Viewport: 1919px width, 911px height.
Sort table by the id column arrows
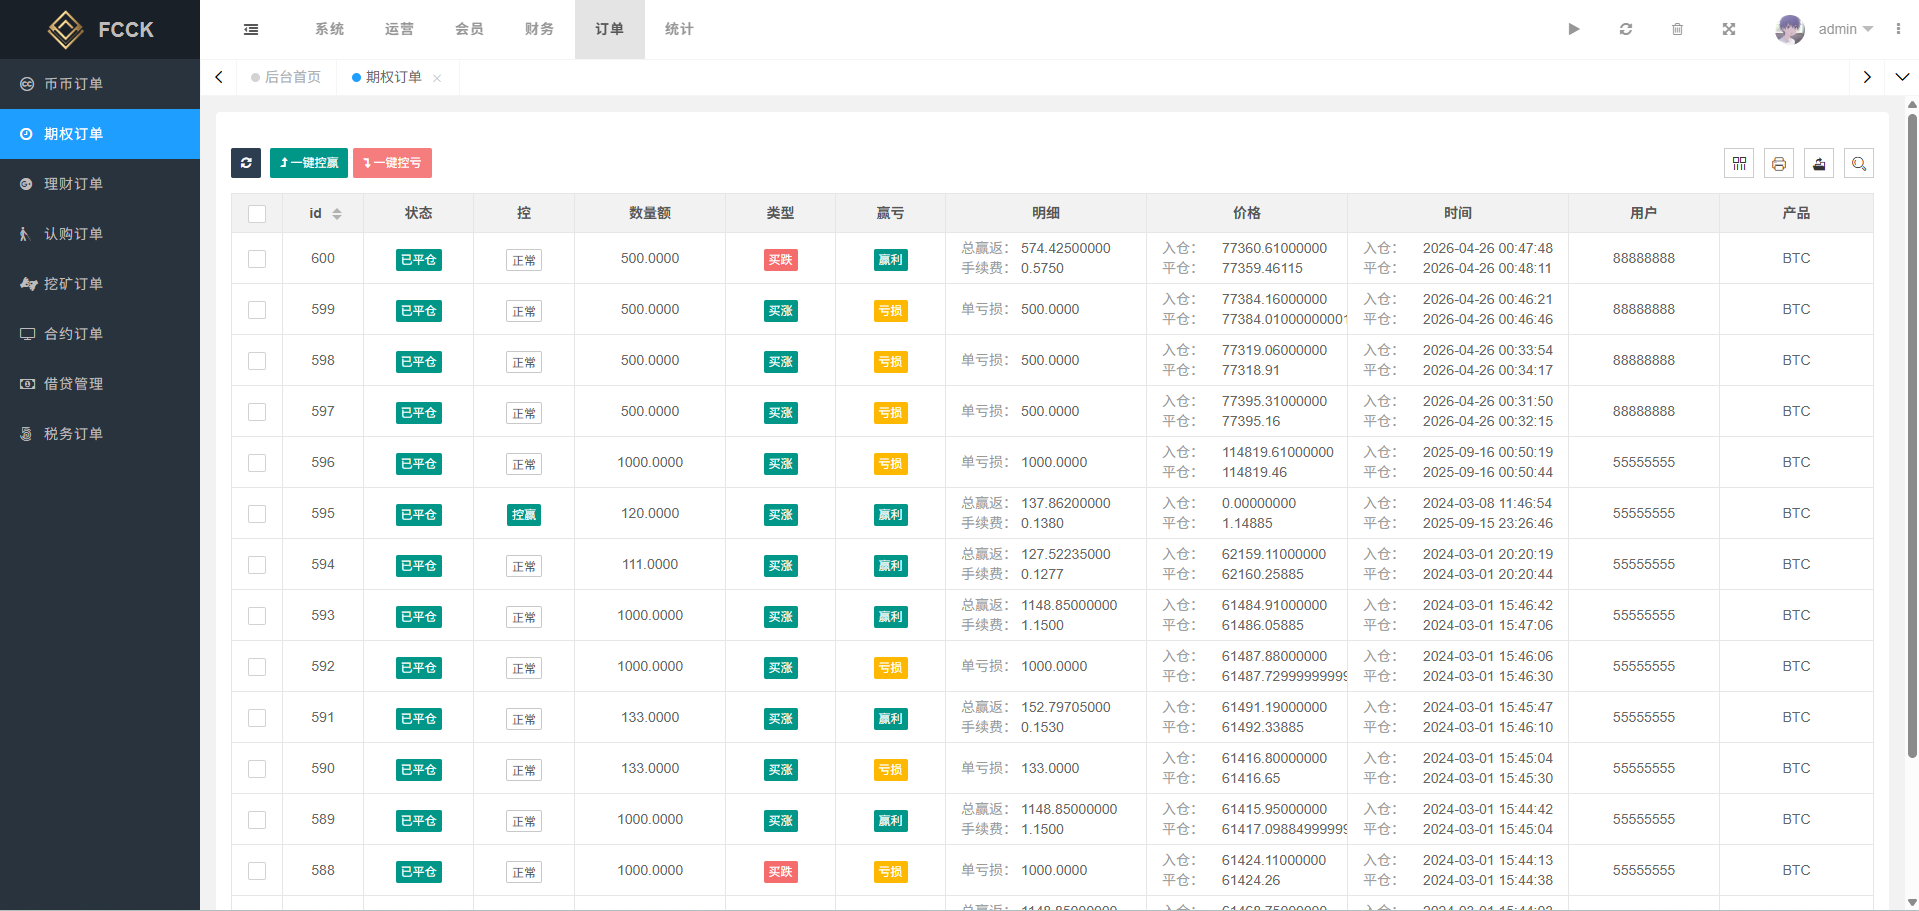(x=337, y=214)
